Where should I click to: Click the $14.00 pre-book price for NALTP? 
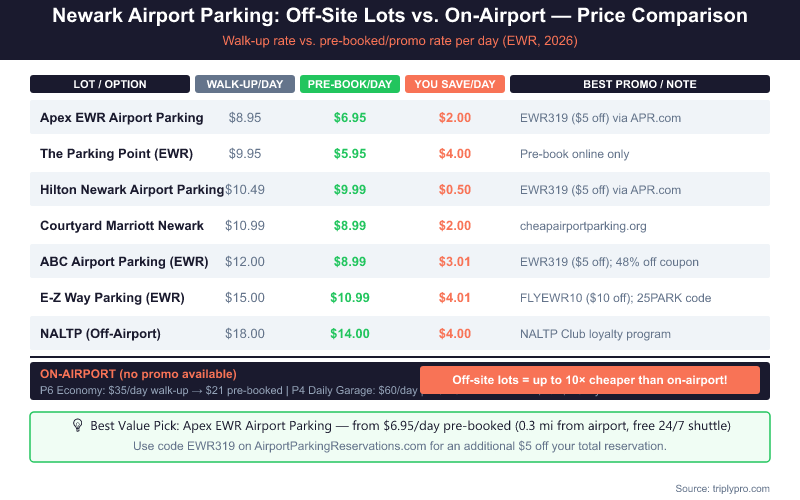pyautogui.click(x=350, y=334)
